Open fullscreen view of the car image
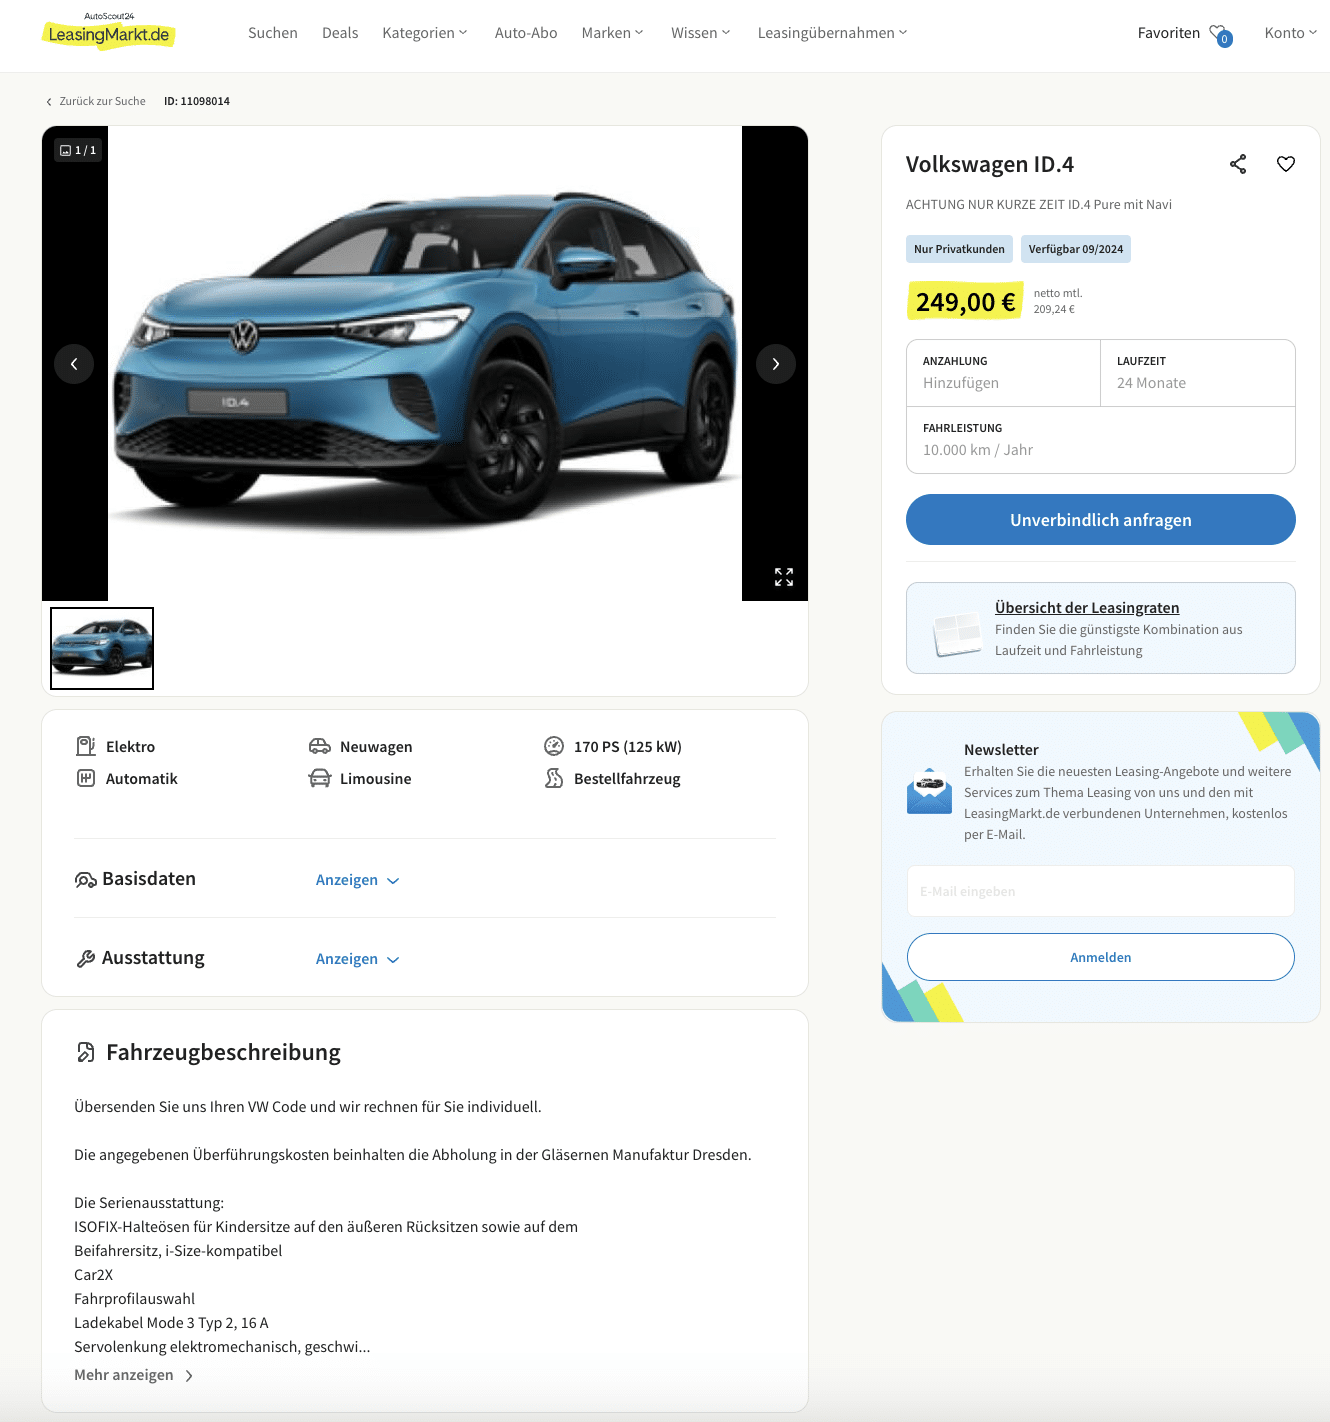 point(784,577)
